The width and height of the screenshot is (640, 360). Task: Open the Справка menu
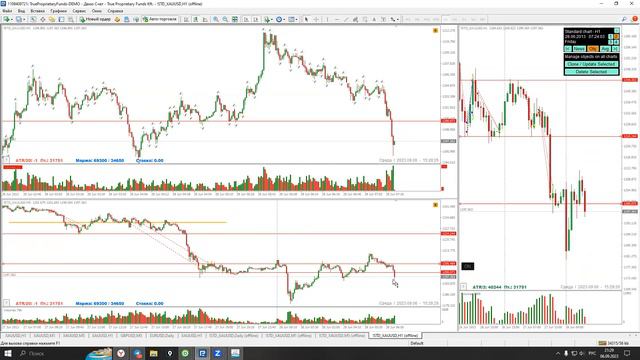pyautogui.click(x=115, y=11)
